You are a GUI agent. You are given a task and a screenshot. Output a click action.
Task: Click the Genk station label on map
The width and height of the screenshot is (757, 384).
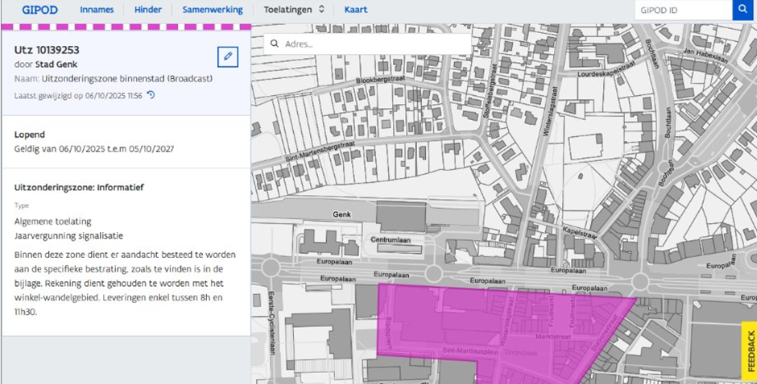pyautogui.click(x=341, y=214)
